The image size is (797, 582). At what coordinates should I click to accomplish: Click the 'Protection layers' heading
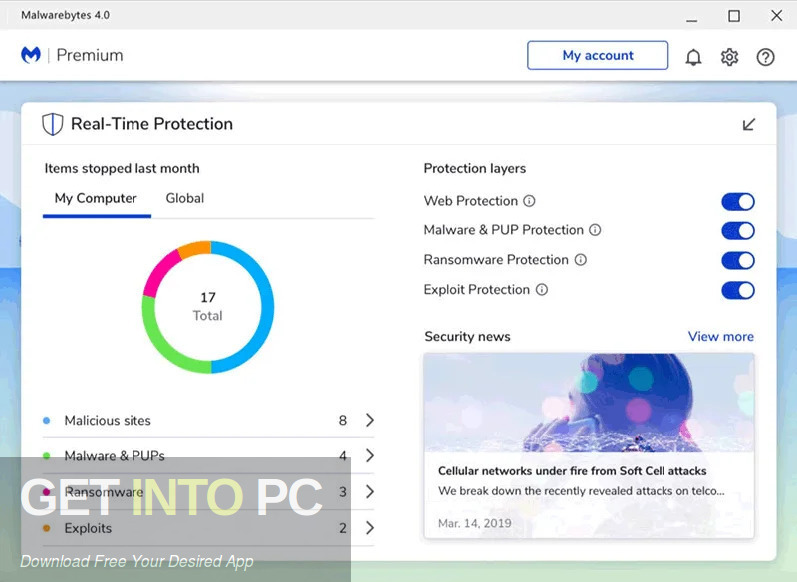point(475,168)
